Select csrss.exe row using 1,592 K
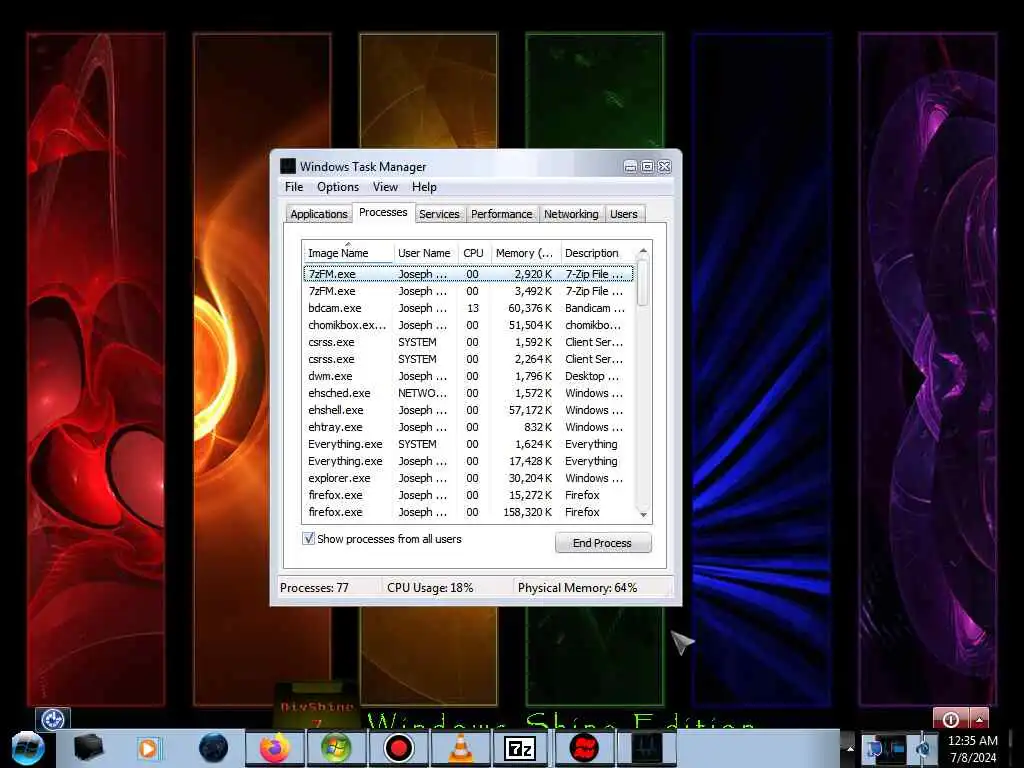This screenshot has width=1024, height=768. (469, 342)
